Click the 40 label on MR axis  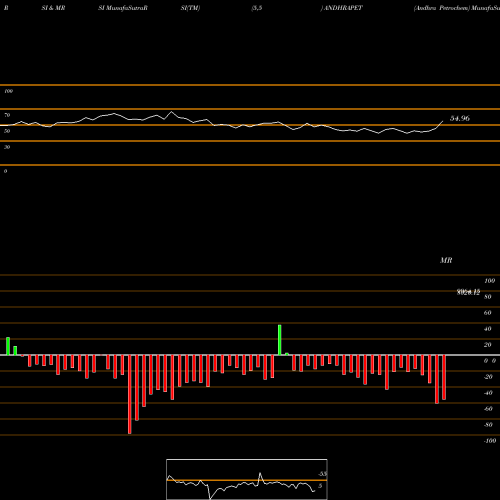pyautogui.click(x=487, y=329)
